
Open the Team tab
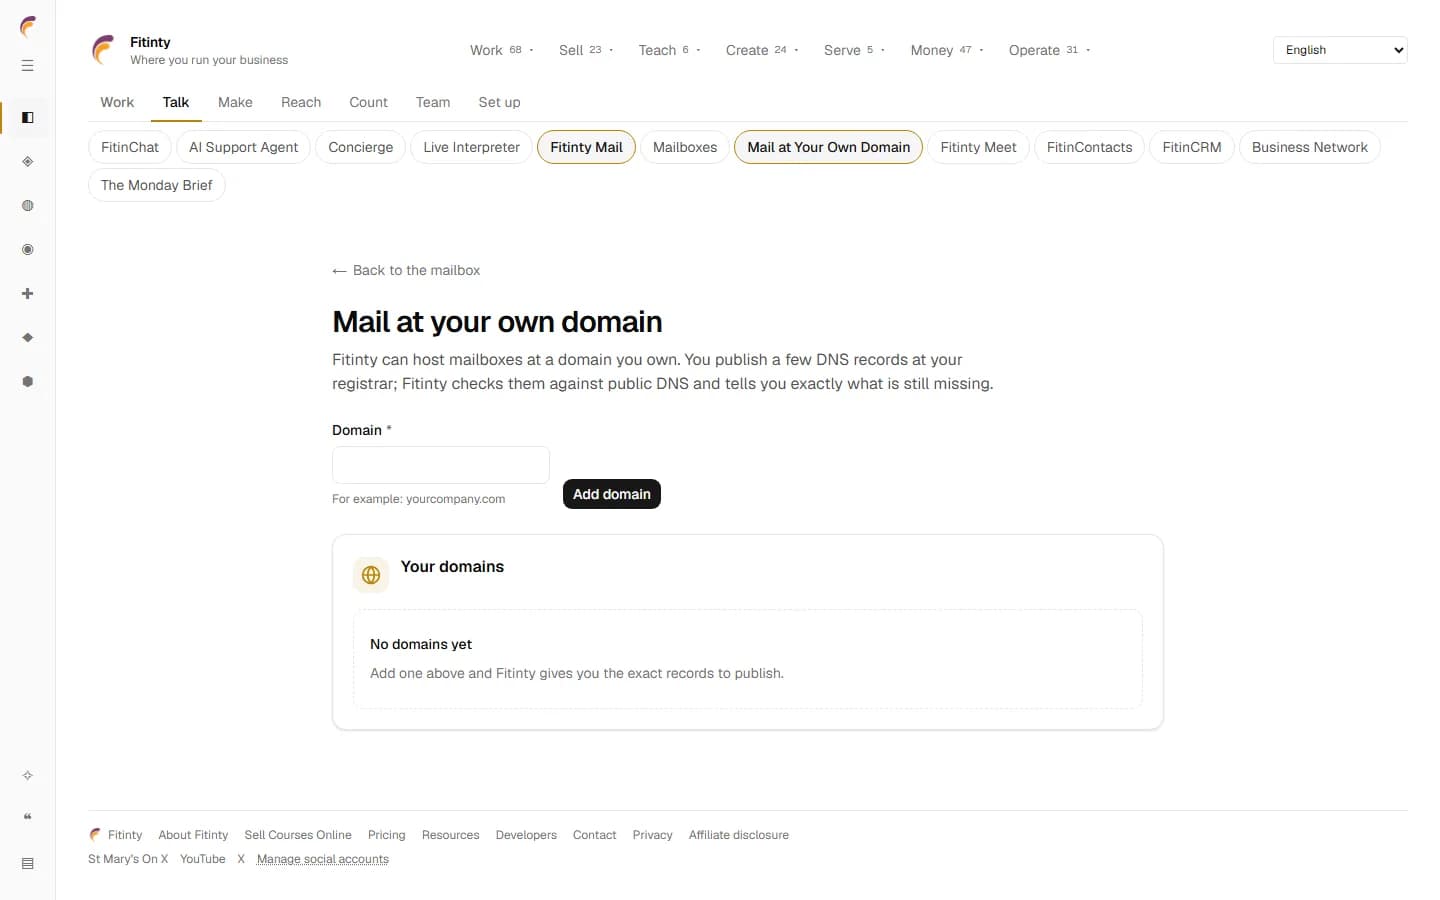pos(433,102)
